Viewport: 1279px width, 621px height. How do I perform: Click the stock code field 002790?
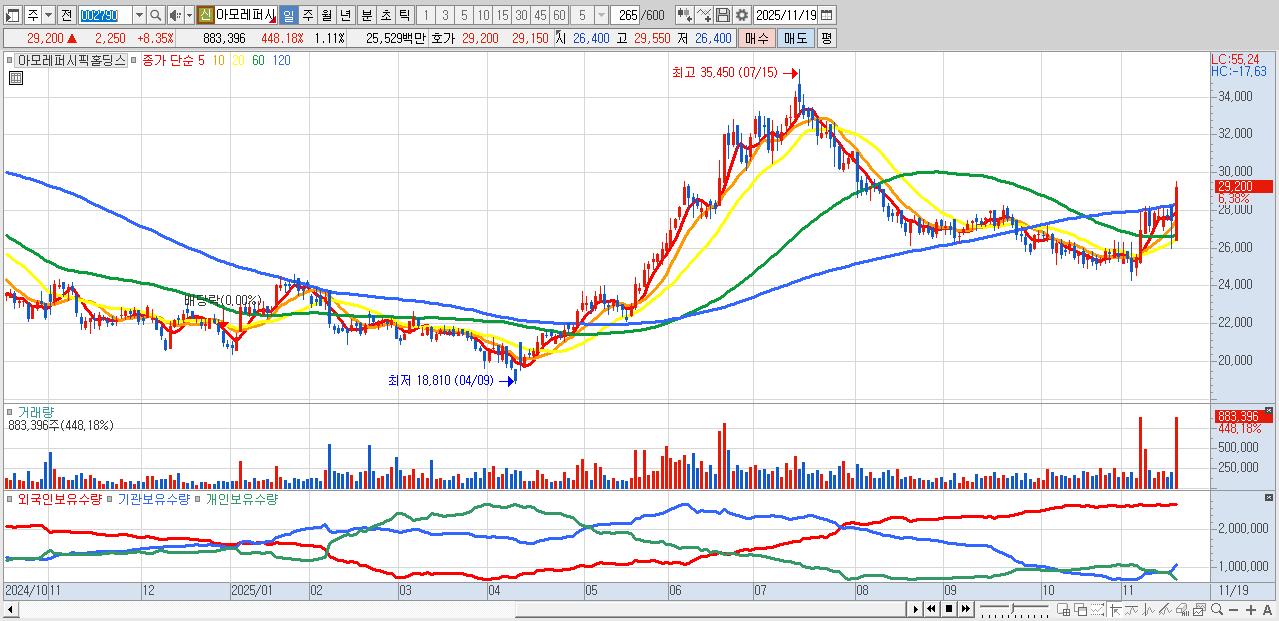click(104, 15)
